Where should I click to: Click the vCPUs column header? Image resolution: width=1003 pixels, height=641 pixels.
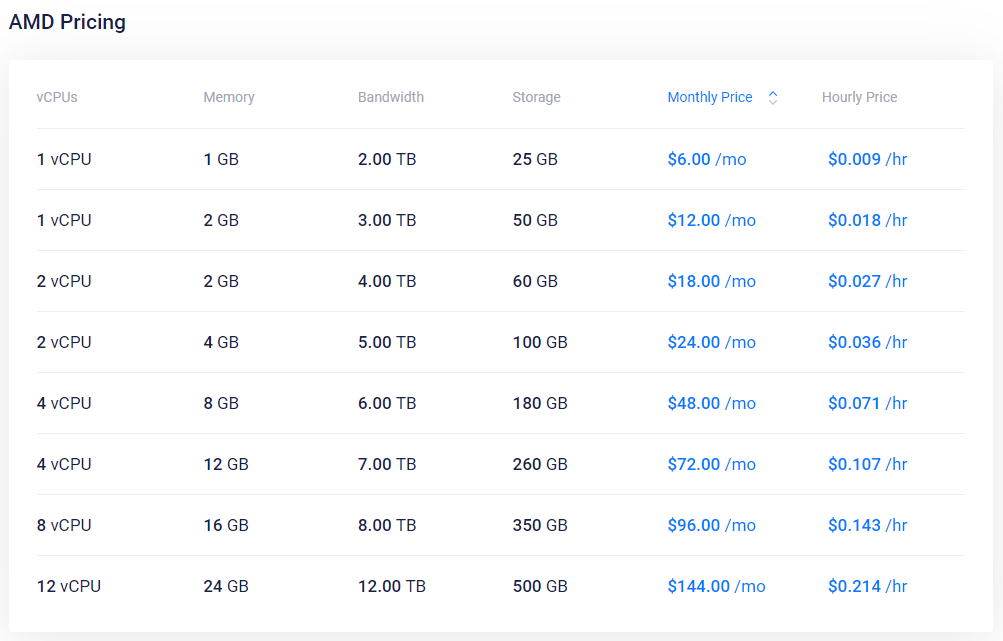57,97
